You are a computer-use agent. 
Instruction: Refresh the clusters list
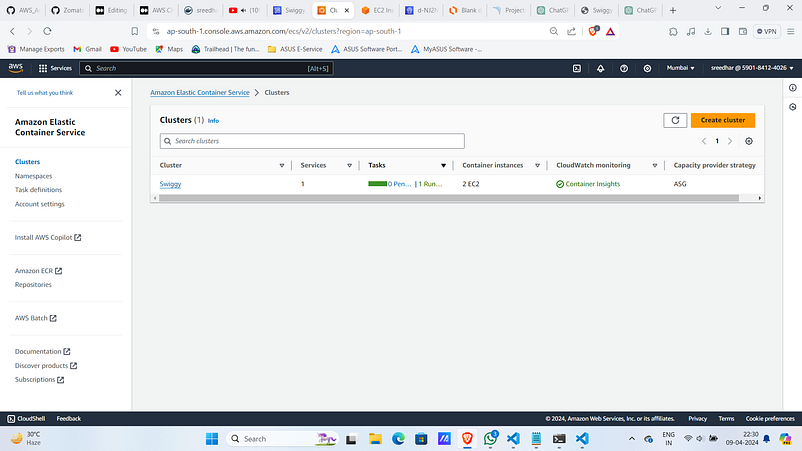coord(675,120)
